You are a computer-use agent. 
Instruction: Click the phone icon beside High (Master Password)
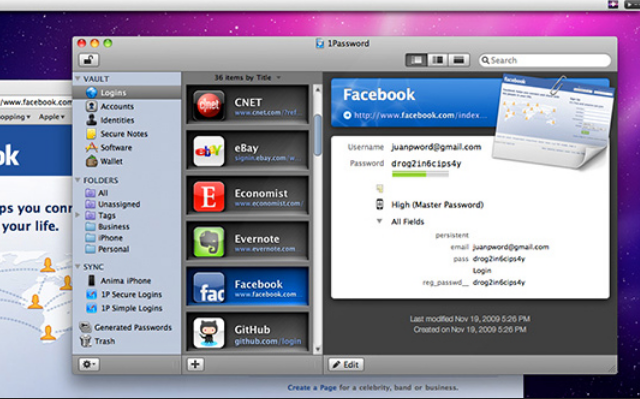click(380, 204)
